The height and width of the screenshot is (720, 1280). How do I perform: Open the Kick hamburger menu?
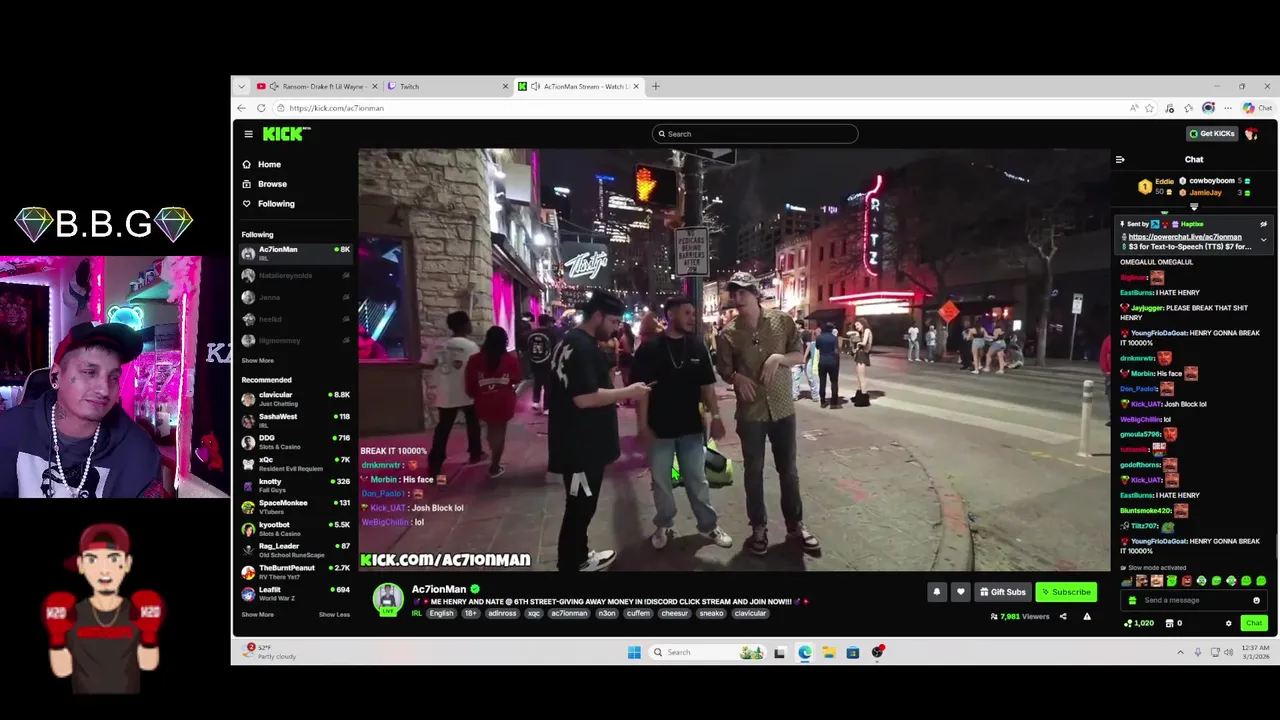(x=248, y=134)
